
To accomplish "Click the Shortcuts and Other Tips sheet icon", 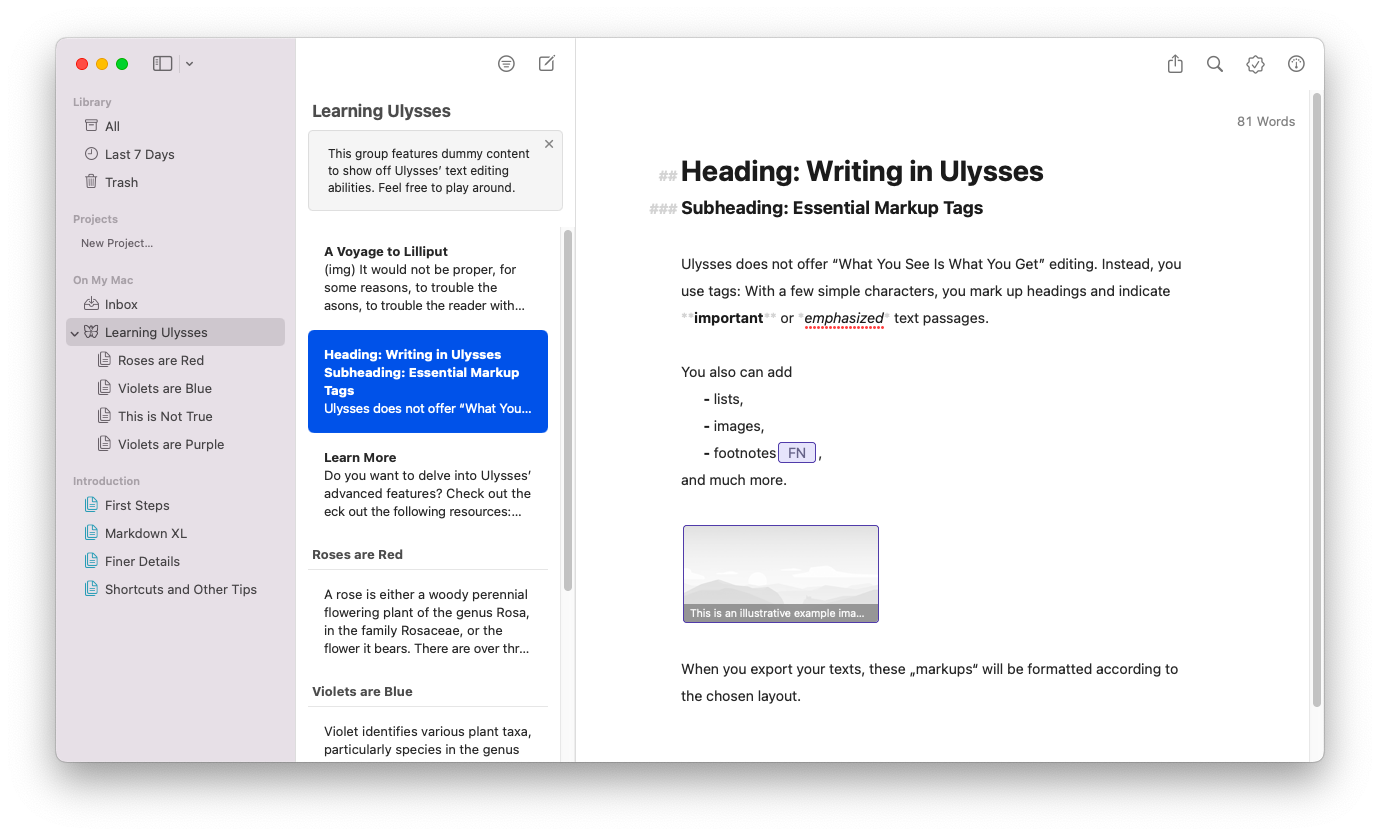I will pyautogui.click(x=91, y=589).
